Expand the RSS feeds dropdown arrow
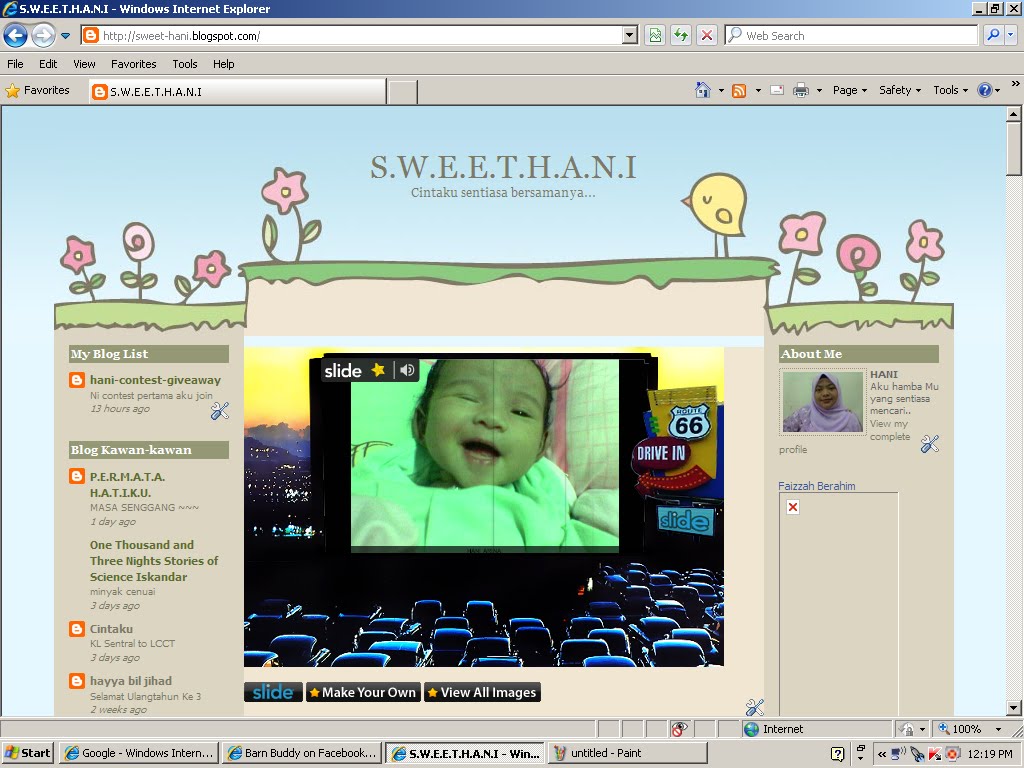 pyautogui.click(x=758, y=91)
